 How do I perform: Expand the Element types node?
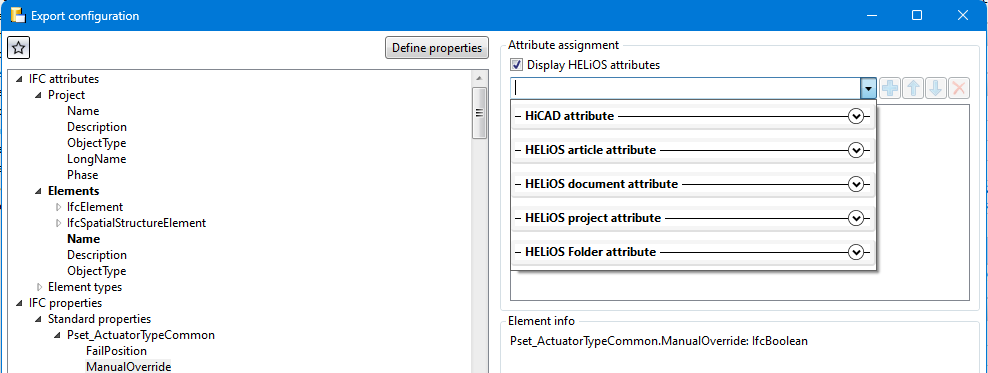click(x=40, y=287)
